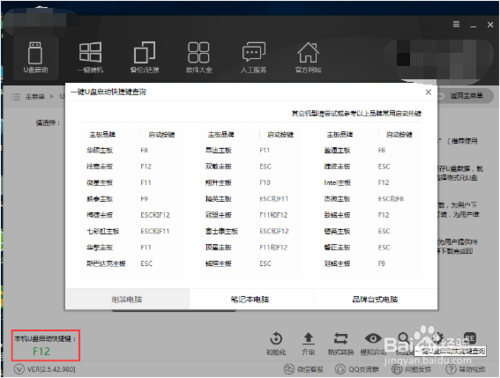Click the VER[2.5.42.980] version label
Viewport: 500px width, 378px height.
pyautogui.click(x=51, y=369)
